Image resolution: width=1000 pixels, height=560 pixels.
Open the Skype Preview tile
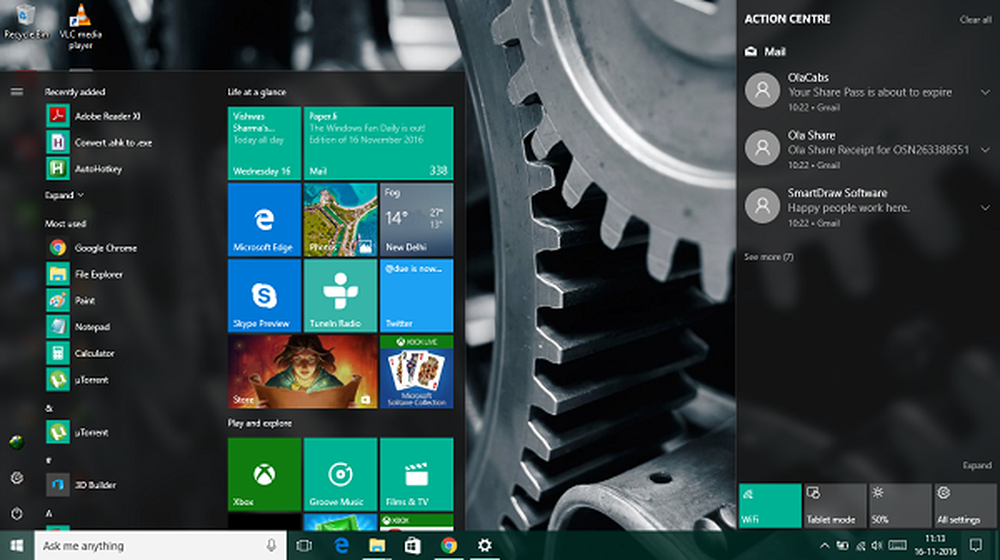tap(264, 296)
